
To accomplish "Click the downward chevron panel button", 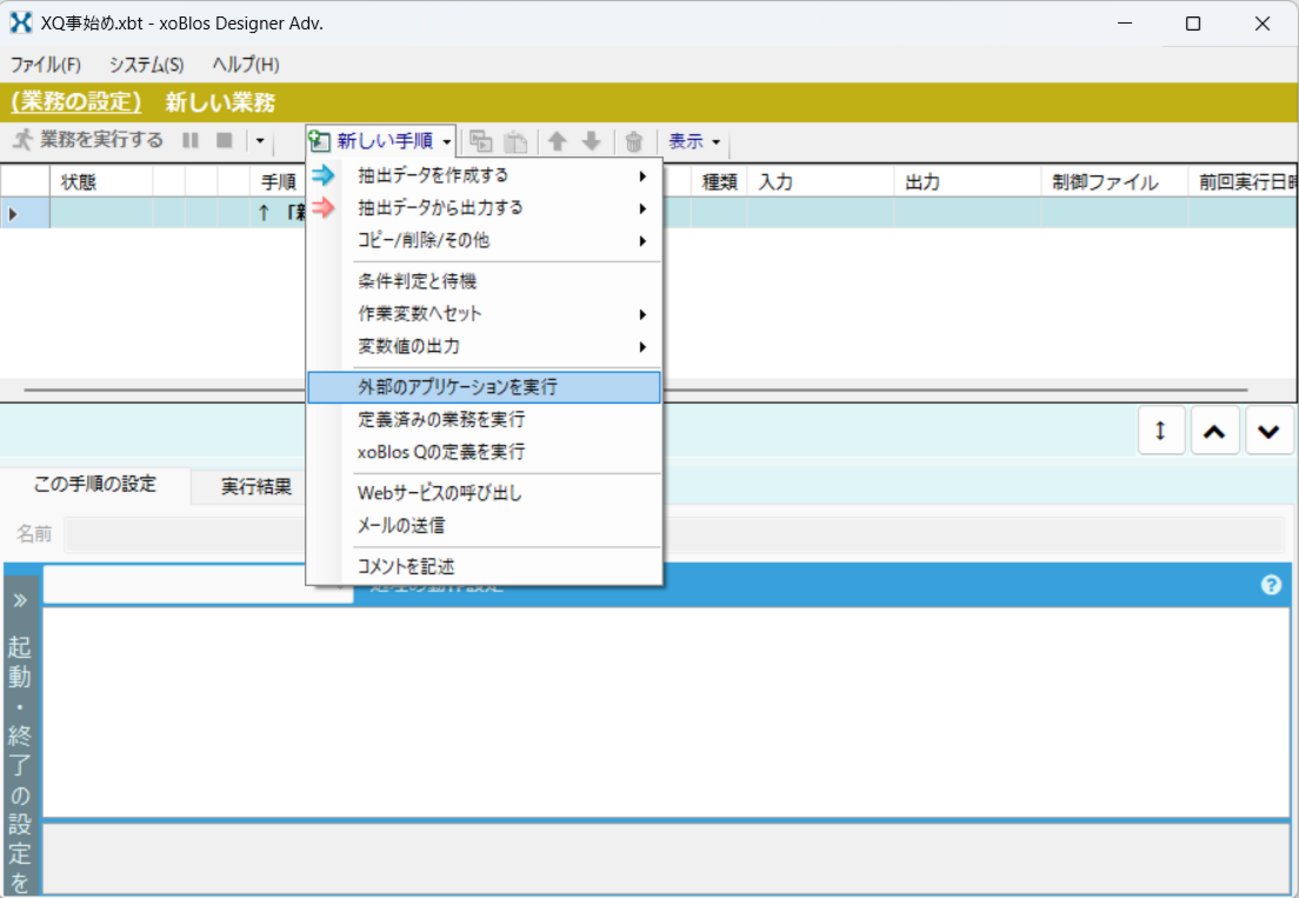I will 1269,430.
